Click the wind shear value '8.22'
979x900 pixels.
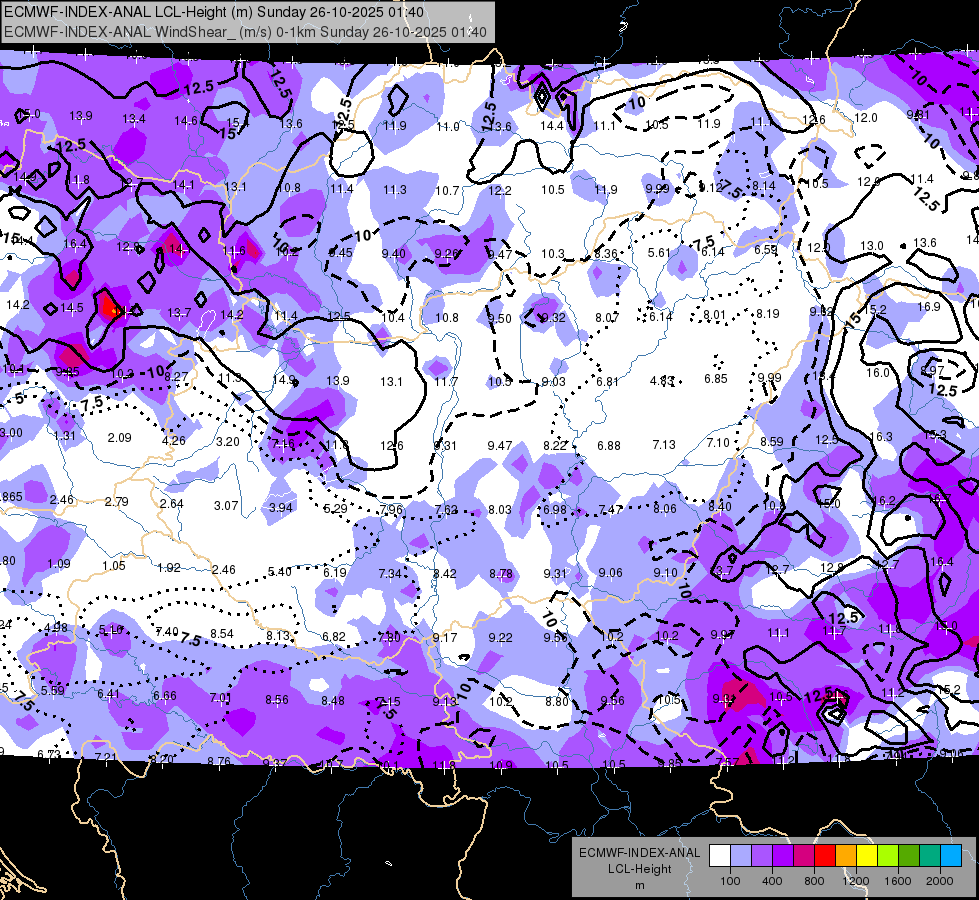[554, 445]
